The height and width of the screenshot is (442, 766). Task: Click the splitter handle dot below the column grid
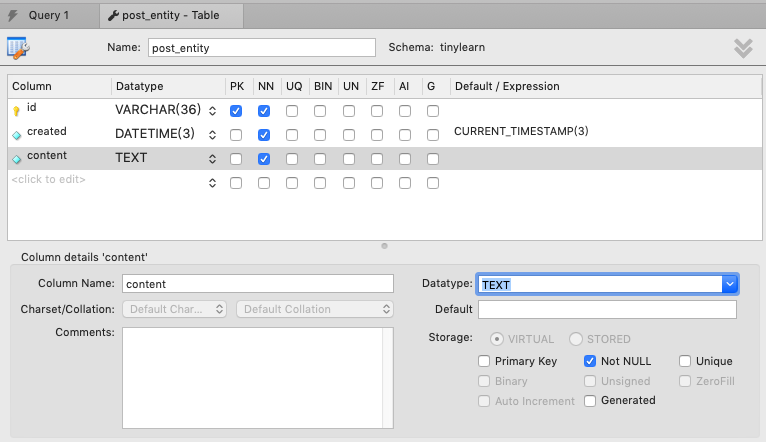tap(384, 246)
